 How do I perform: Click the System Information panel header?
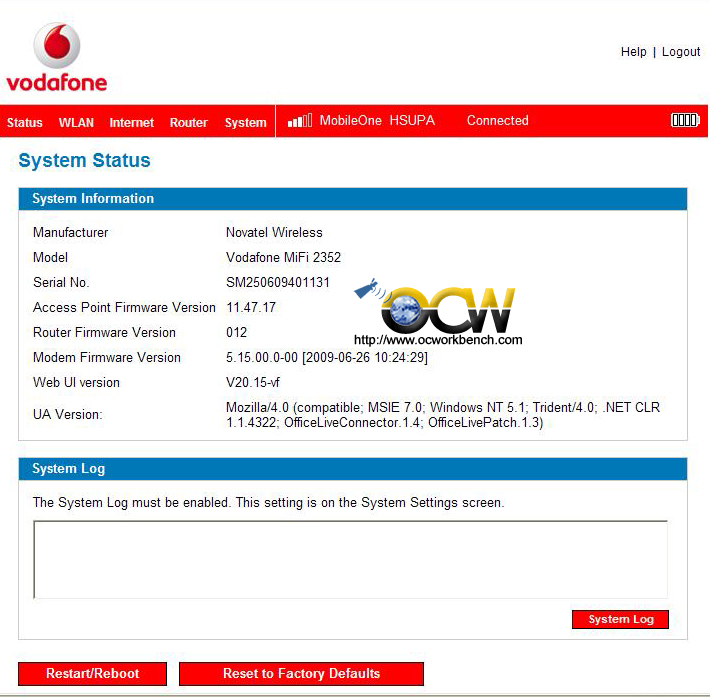353,199
